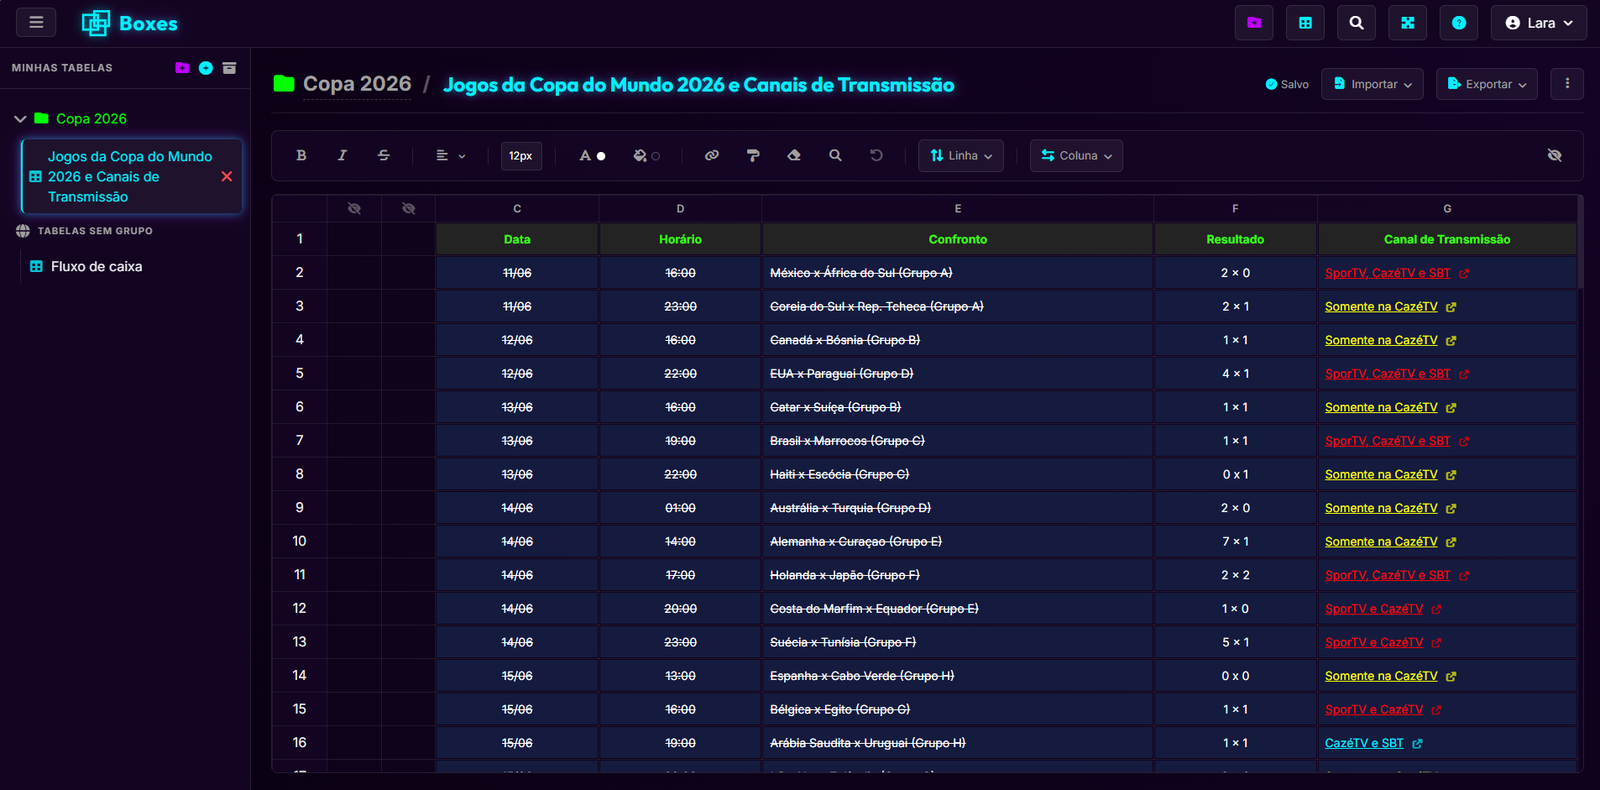The width and height of the screenshot is (1600, 790).
Task: Open row 4 Somente na CazéTV link
Action: [x=1381, y=341]
